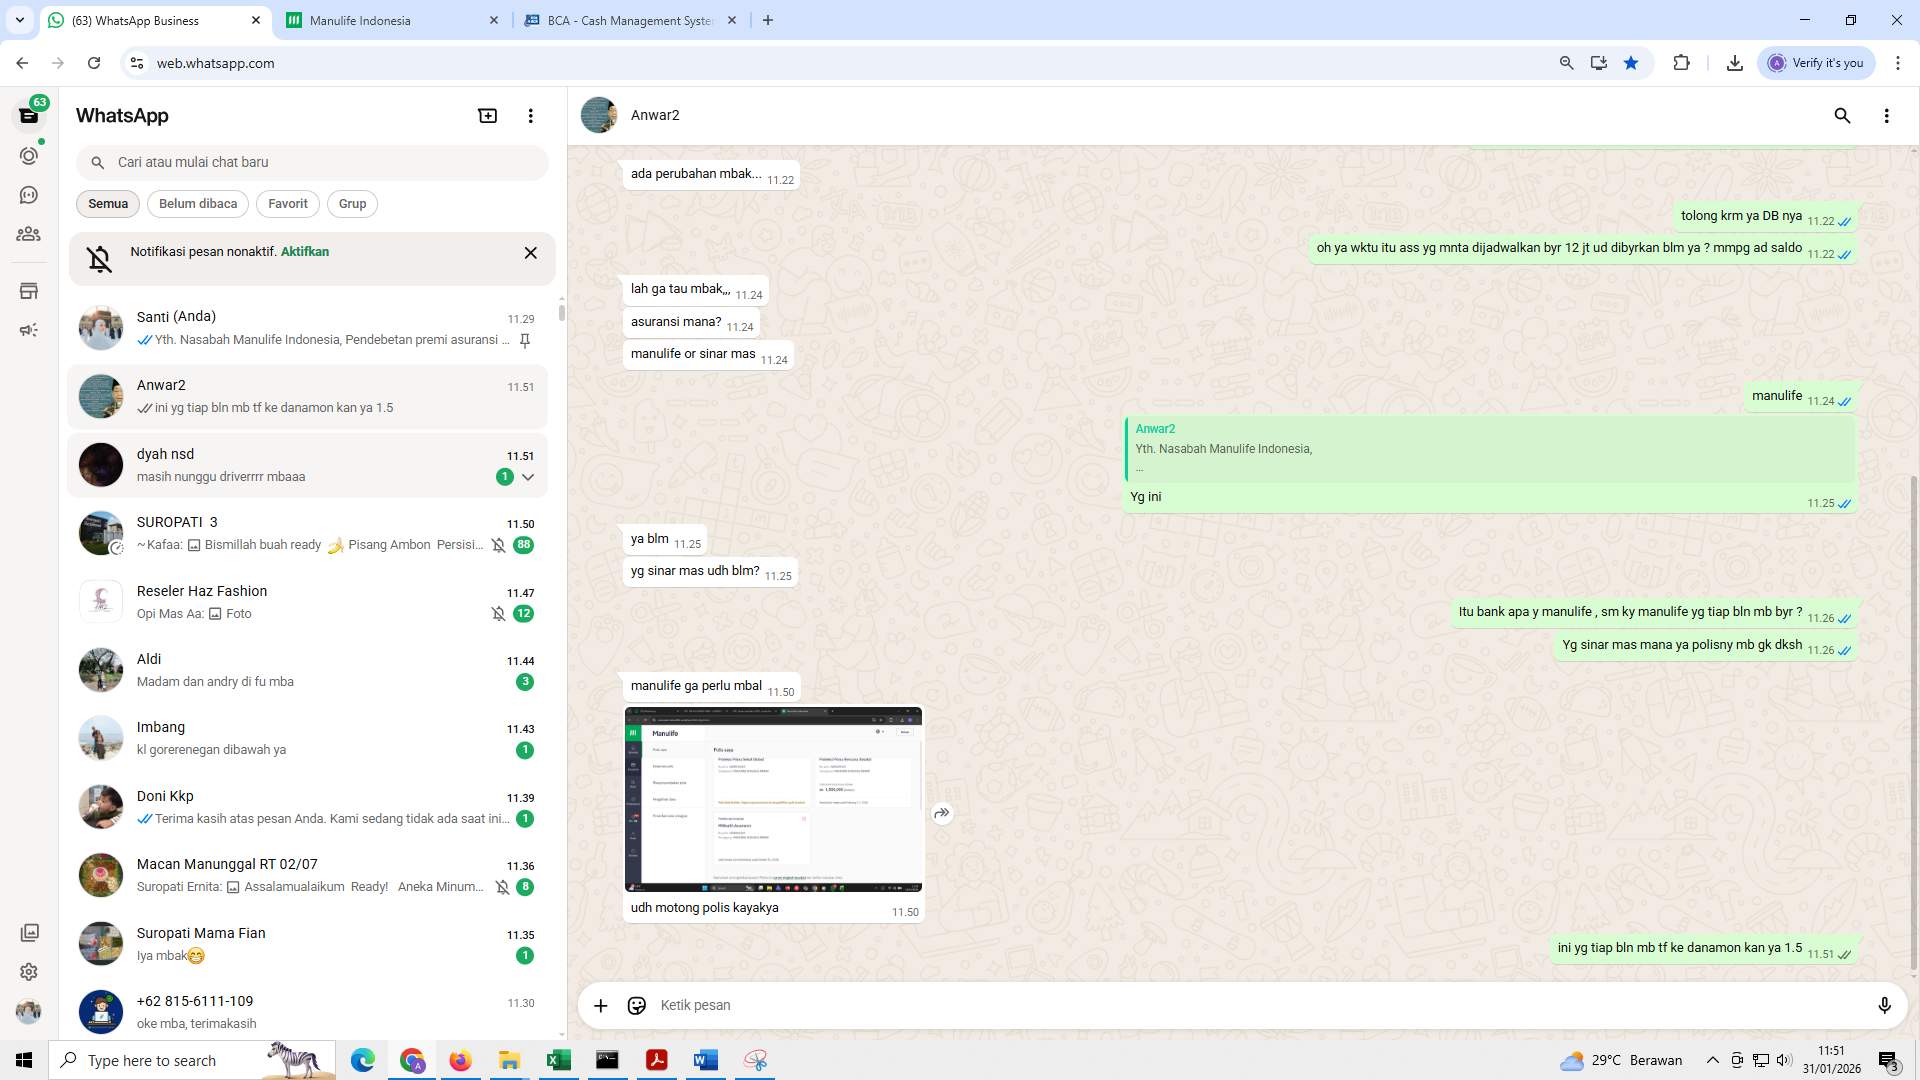Start a voice message with the microphone icon
1920x1080 pixels.
tap(1885, 1005)
